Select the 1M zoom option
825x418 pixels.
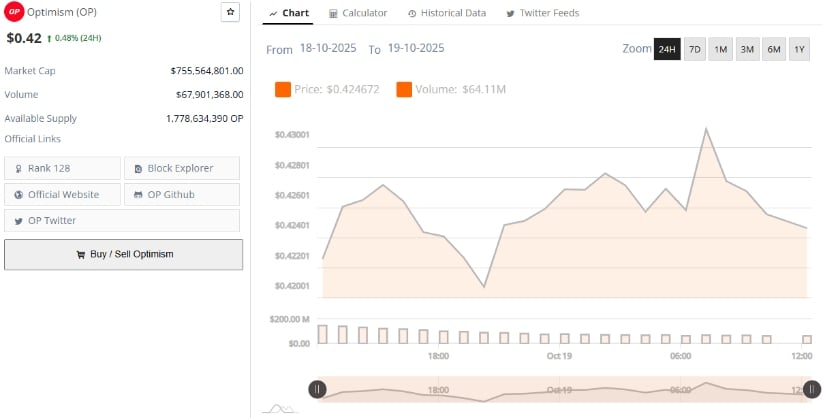point(720,49)
